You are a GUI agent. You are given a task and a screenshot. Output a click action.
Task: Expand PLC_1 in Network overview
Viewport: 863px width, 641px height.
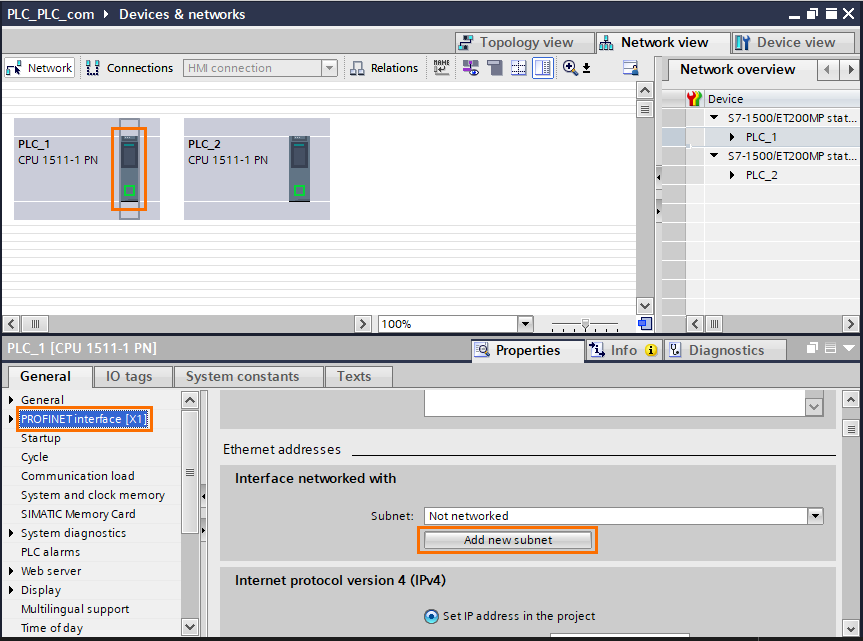[x=732, y=136]
